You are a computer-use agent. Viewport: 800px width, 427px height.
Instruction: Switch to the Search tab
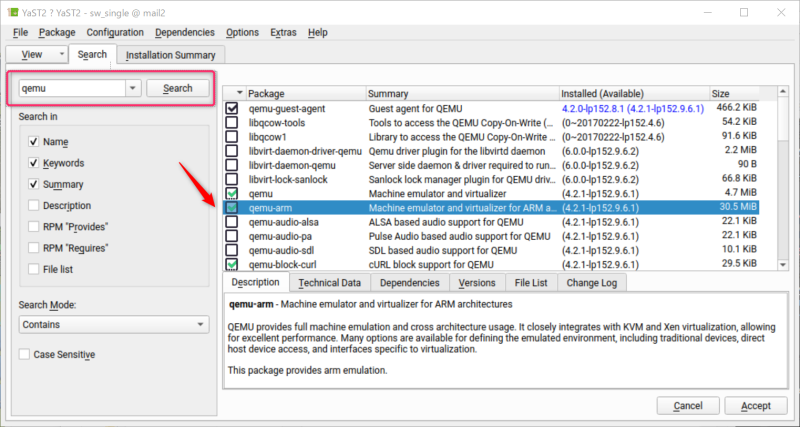[x=92, y=54]
